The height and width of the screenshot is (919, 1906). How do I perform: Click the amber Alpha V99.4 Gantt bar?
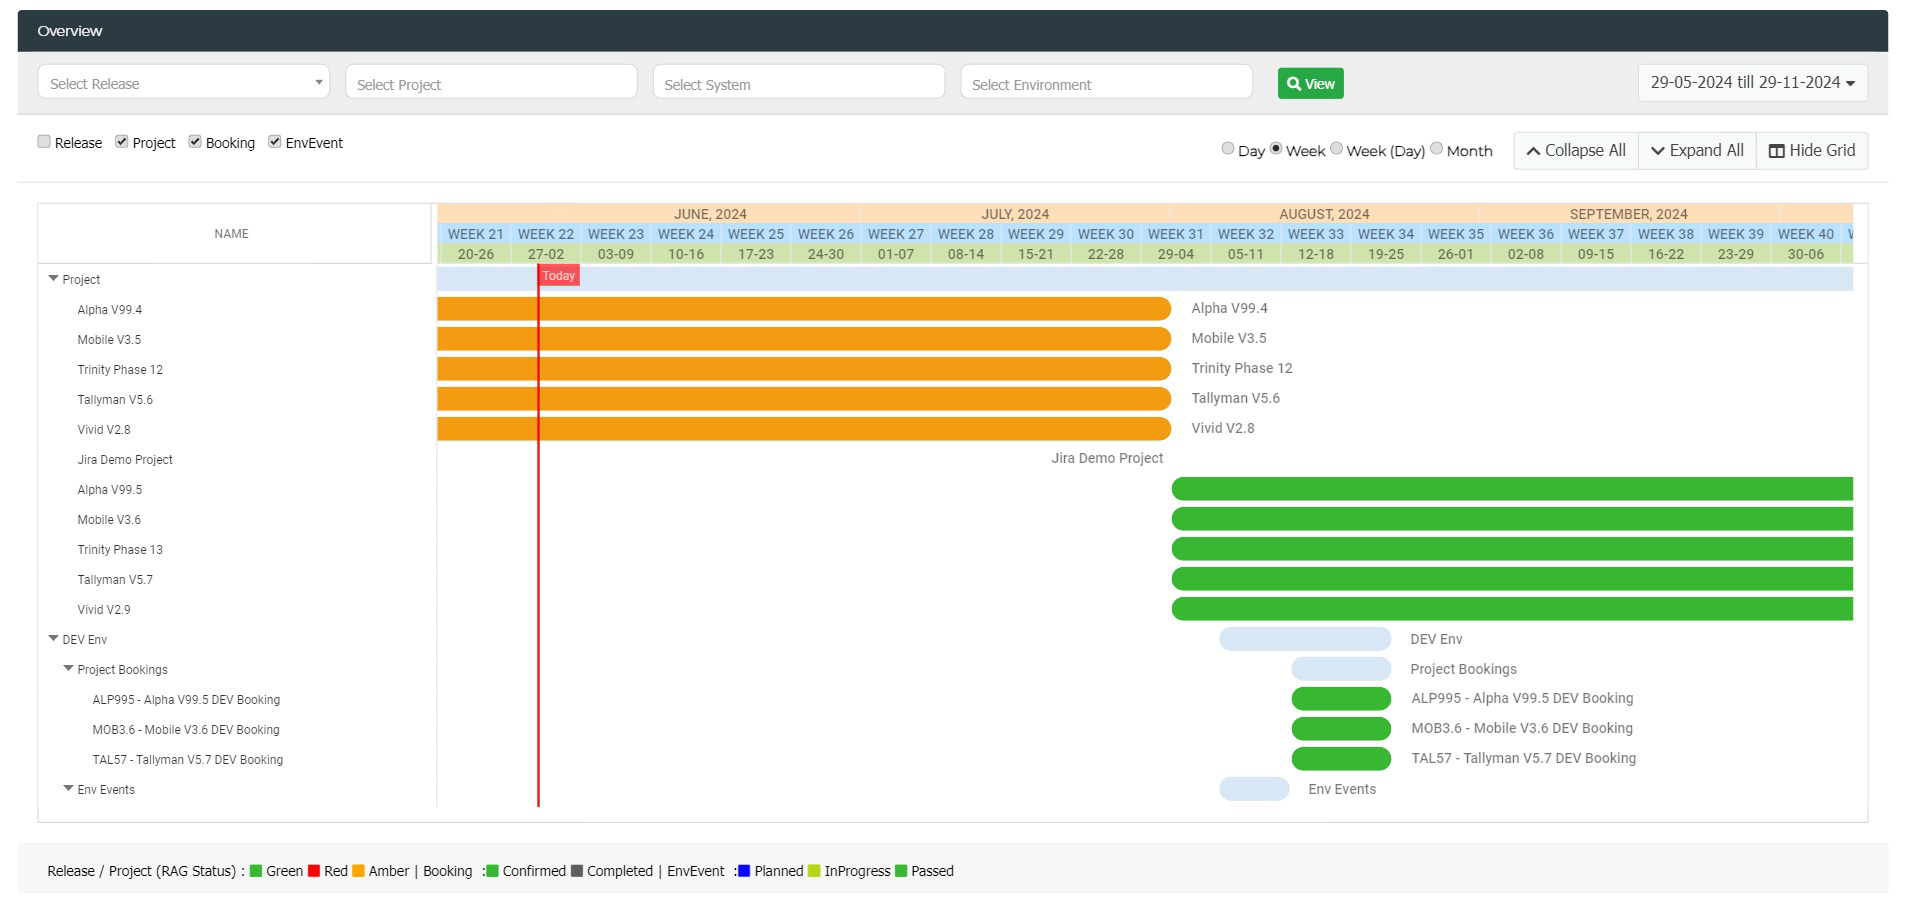[x=804, y=309]
